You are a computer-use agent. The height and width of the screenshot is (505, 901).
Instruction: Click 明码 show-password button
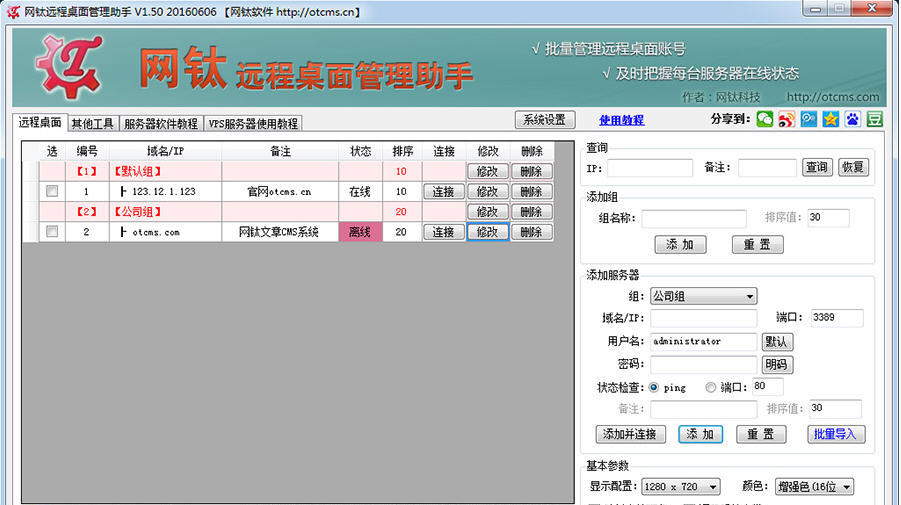(777, 364)
